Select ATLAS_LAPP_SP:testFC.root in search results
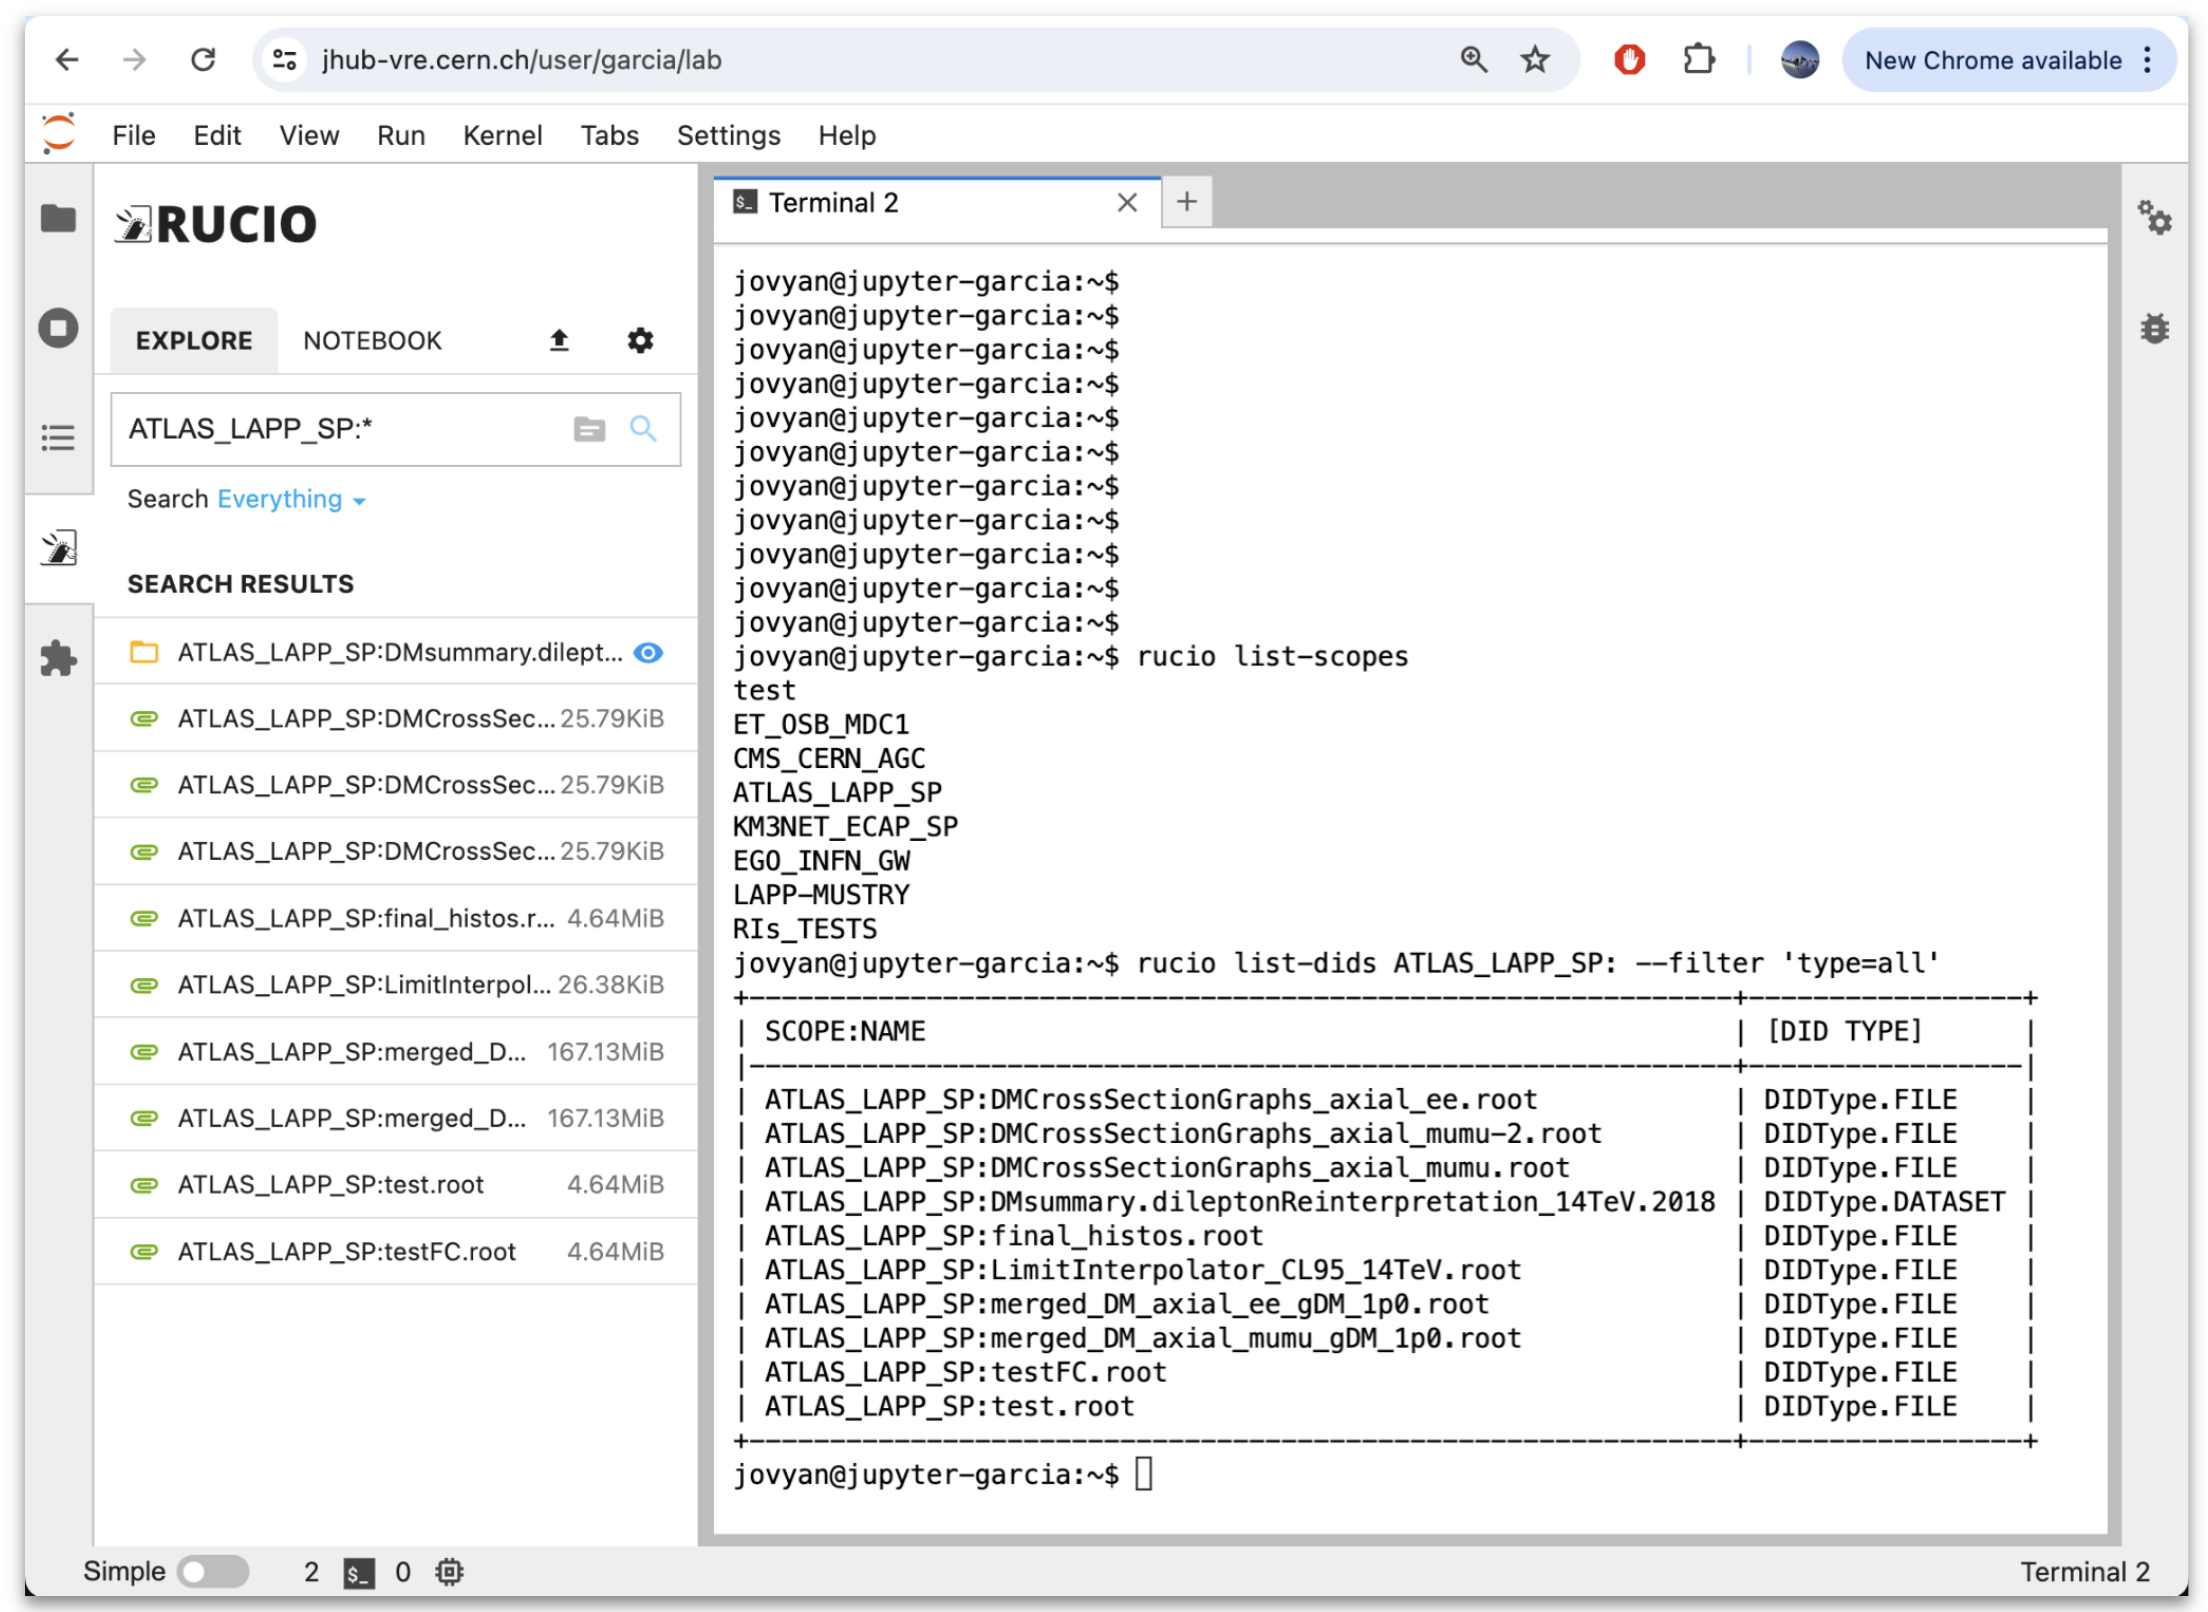Screen dimensions: 2208x1612 click(x=346, y=1251)
